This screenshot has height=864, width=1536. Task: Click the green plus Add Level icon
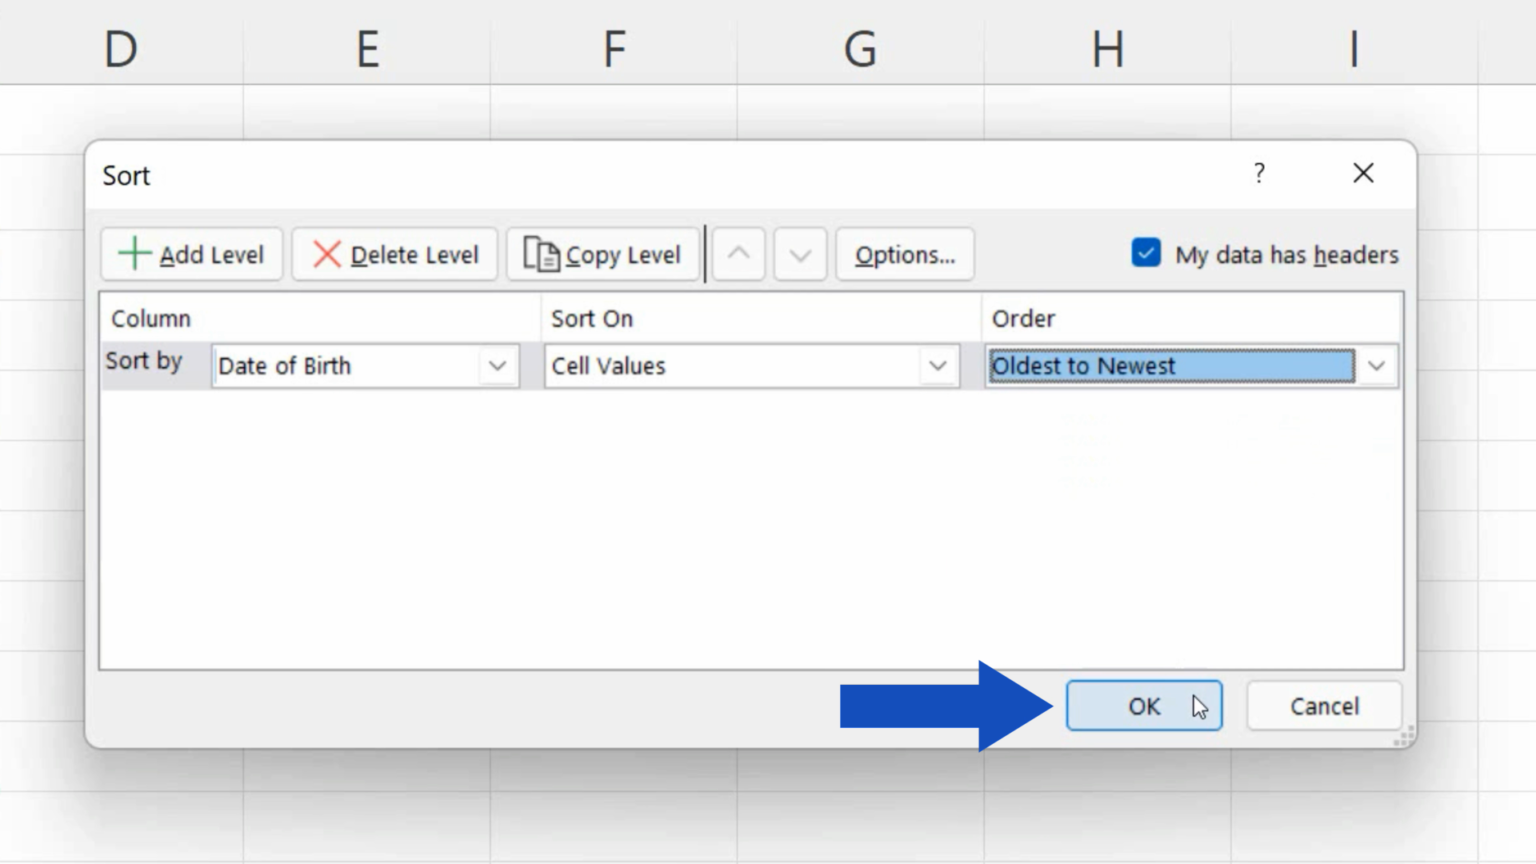pos(133,254)
